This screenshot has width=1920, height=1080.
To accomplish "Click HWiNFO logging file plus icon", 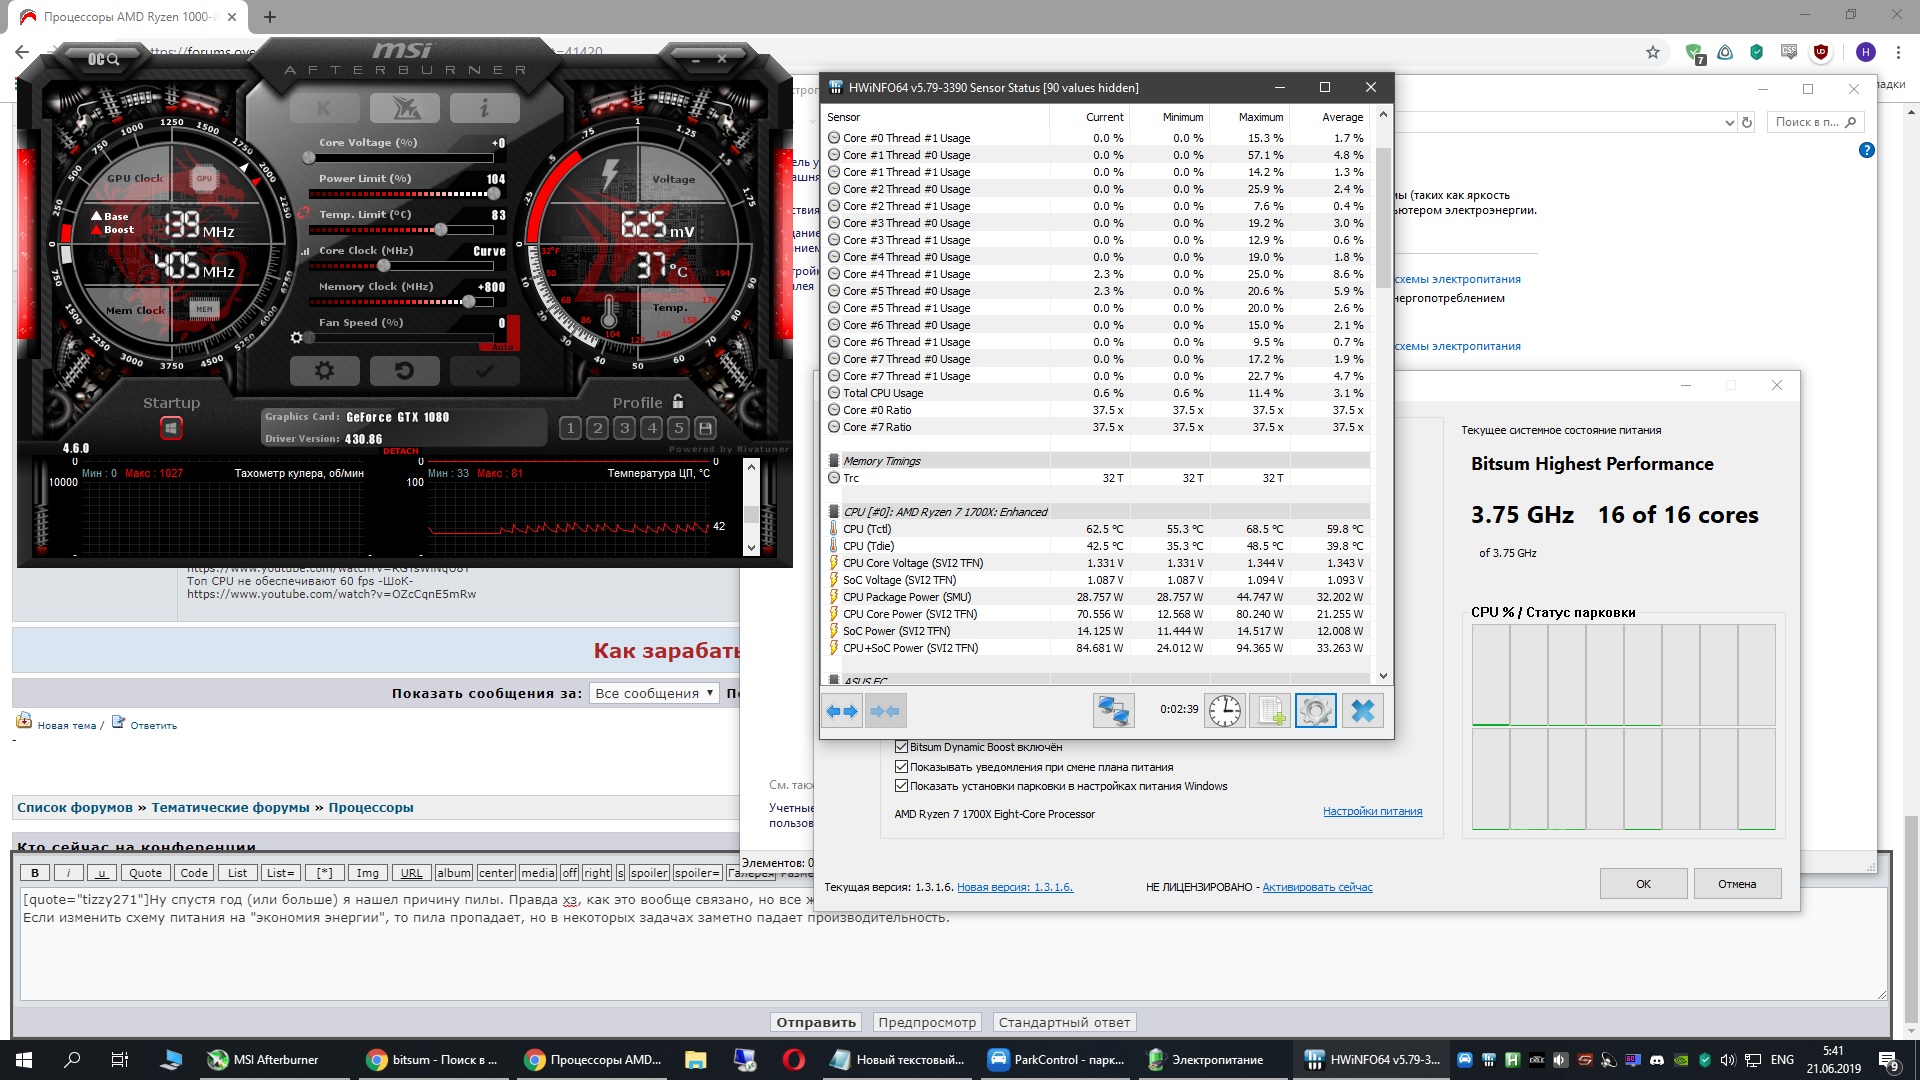I will point(1270,711).
